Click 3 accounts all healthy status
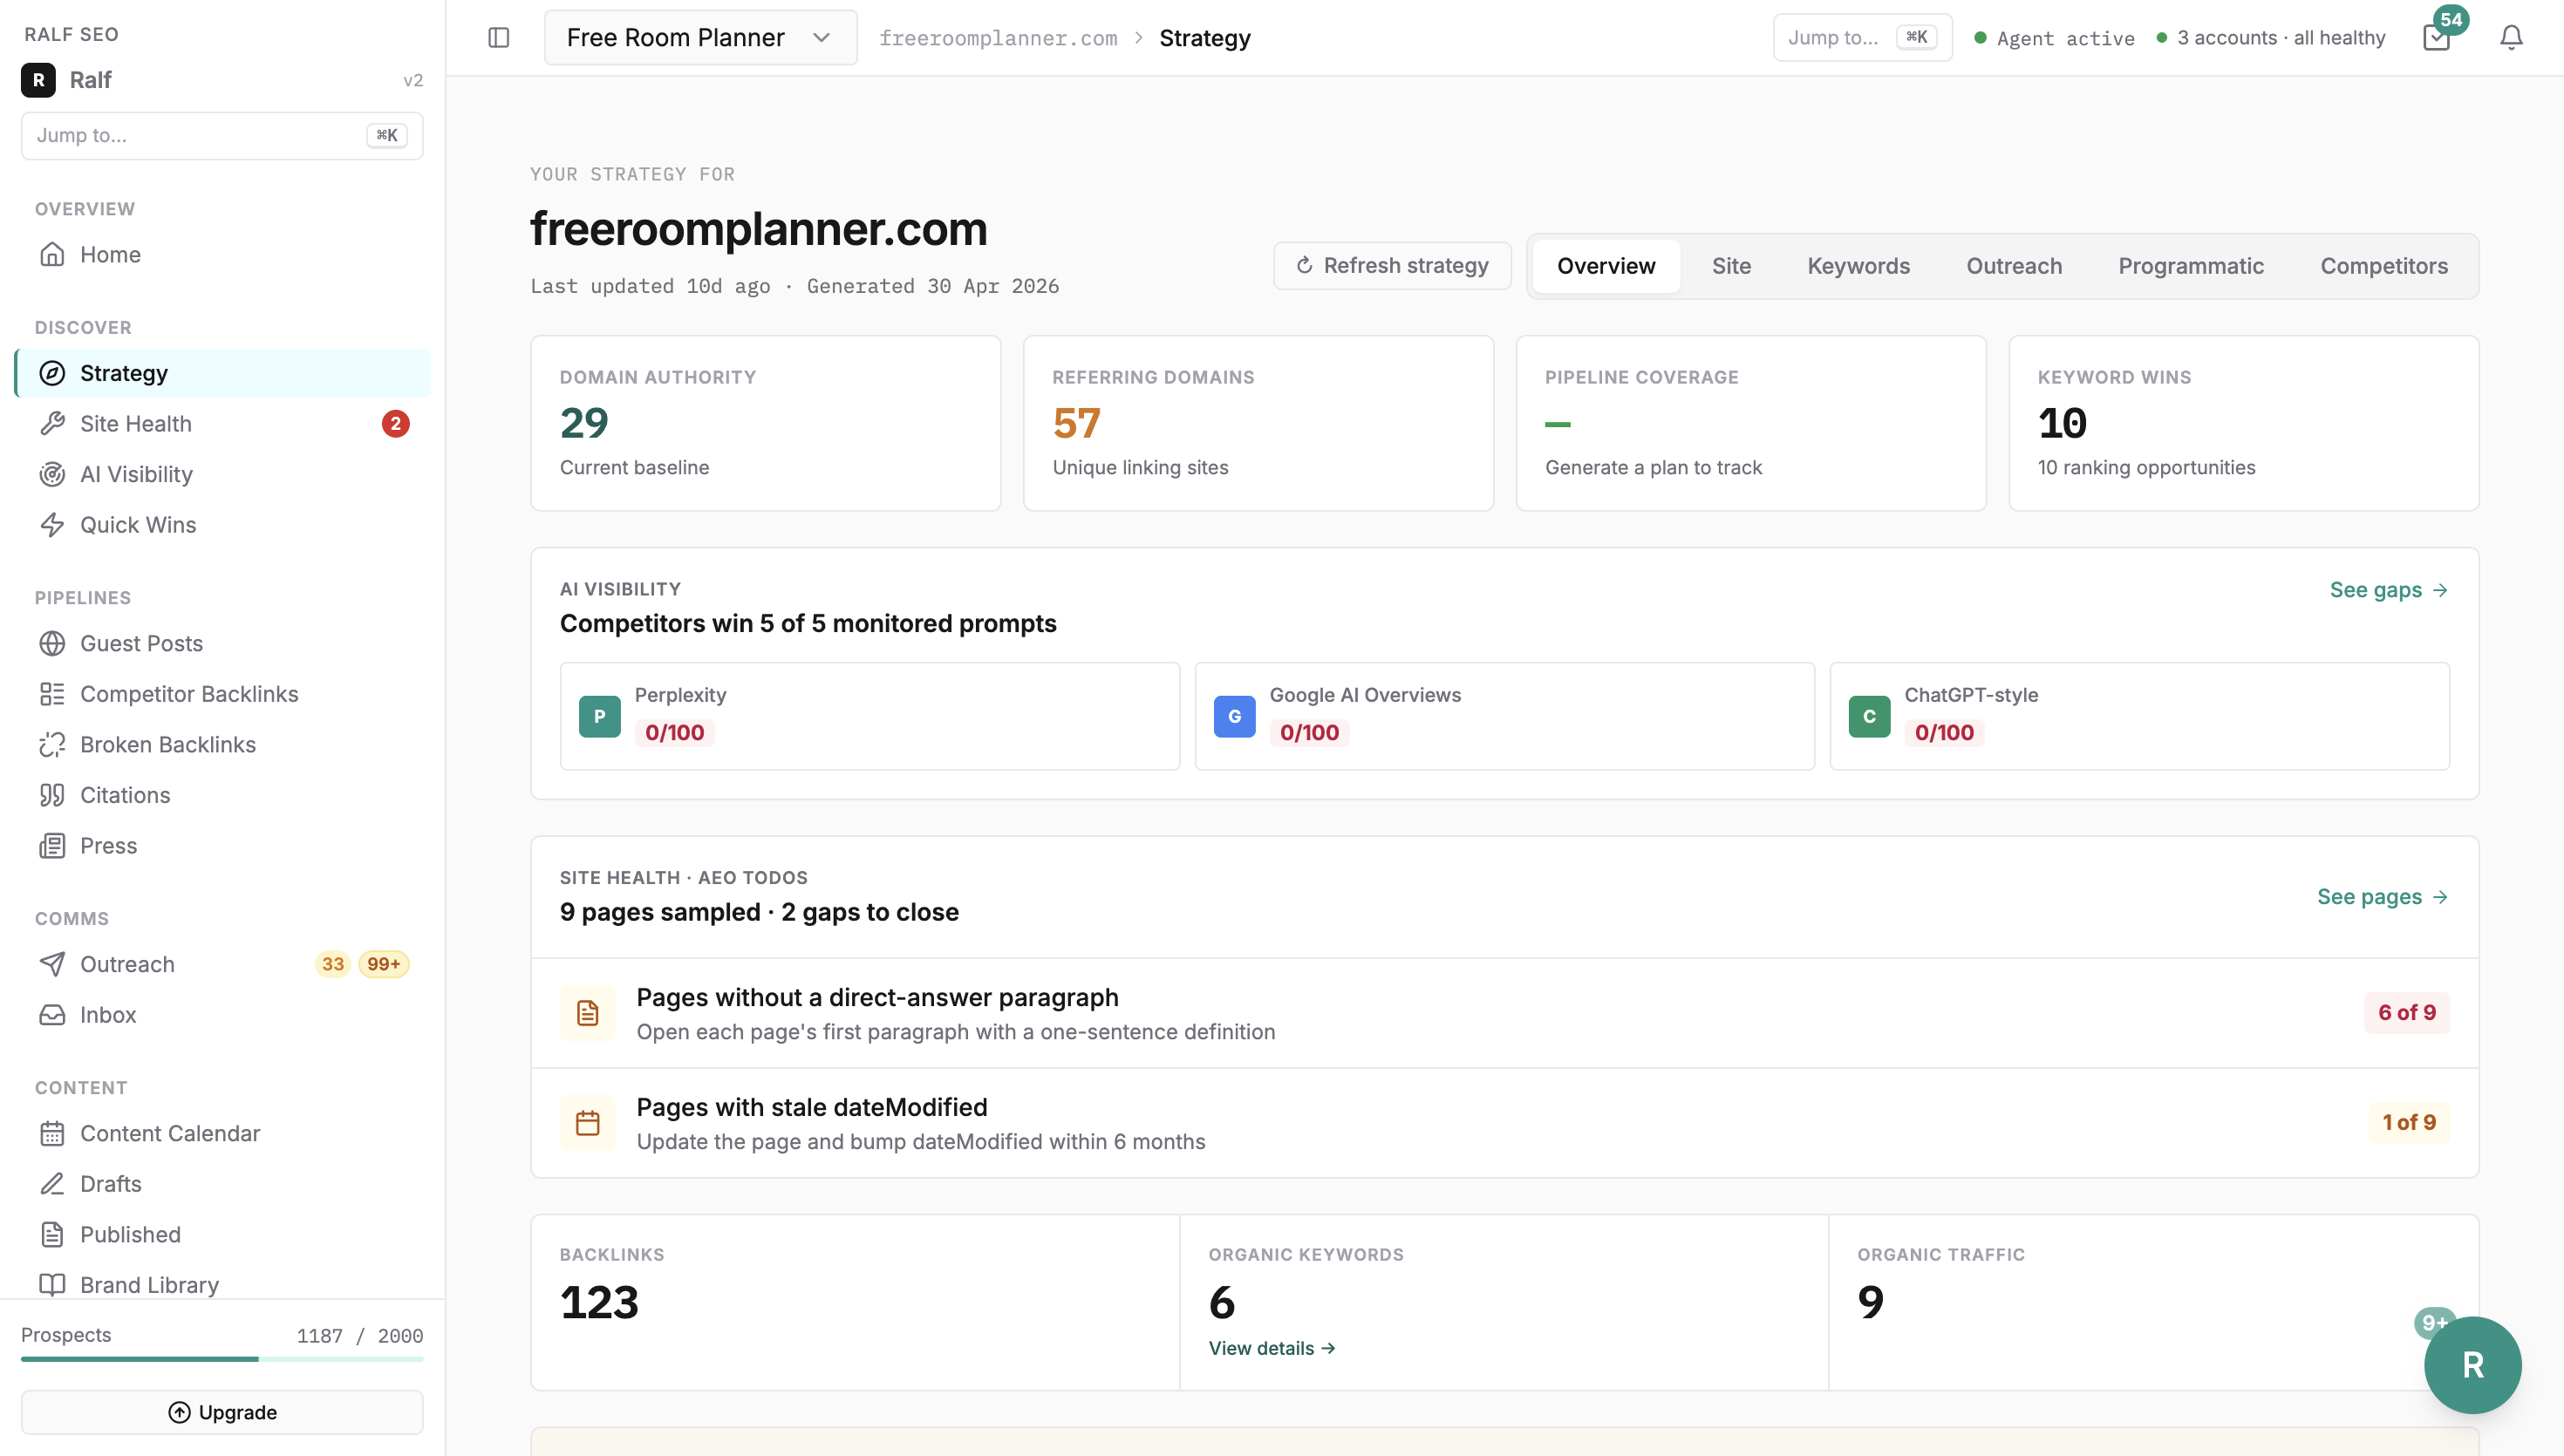2564x1456 pixels. point(2270,38)
